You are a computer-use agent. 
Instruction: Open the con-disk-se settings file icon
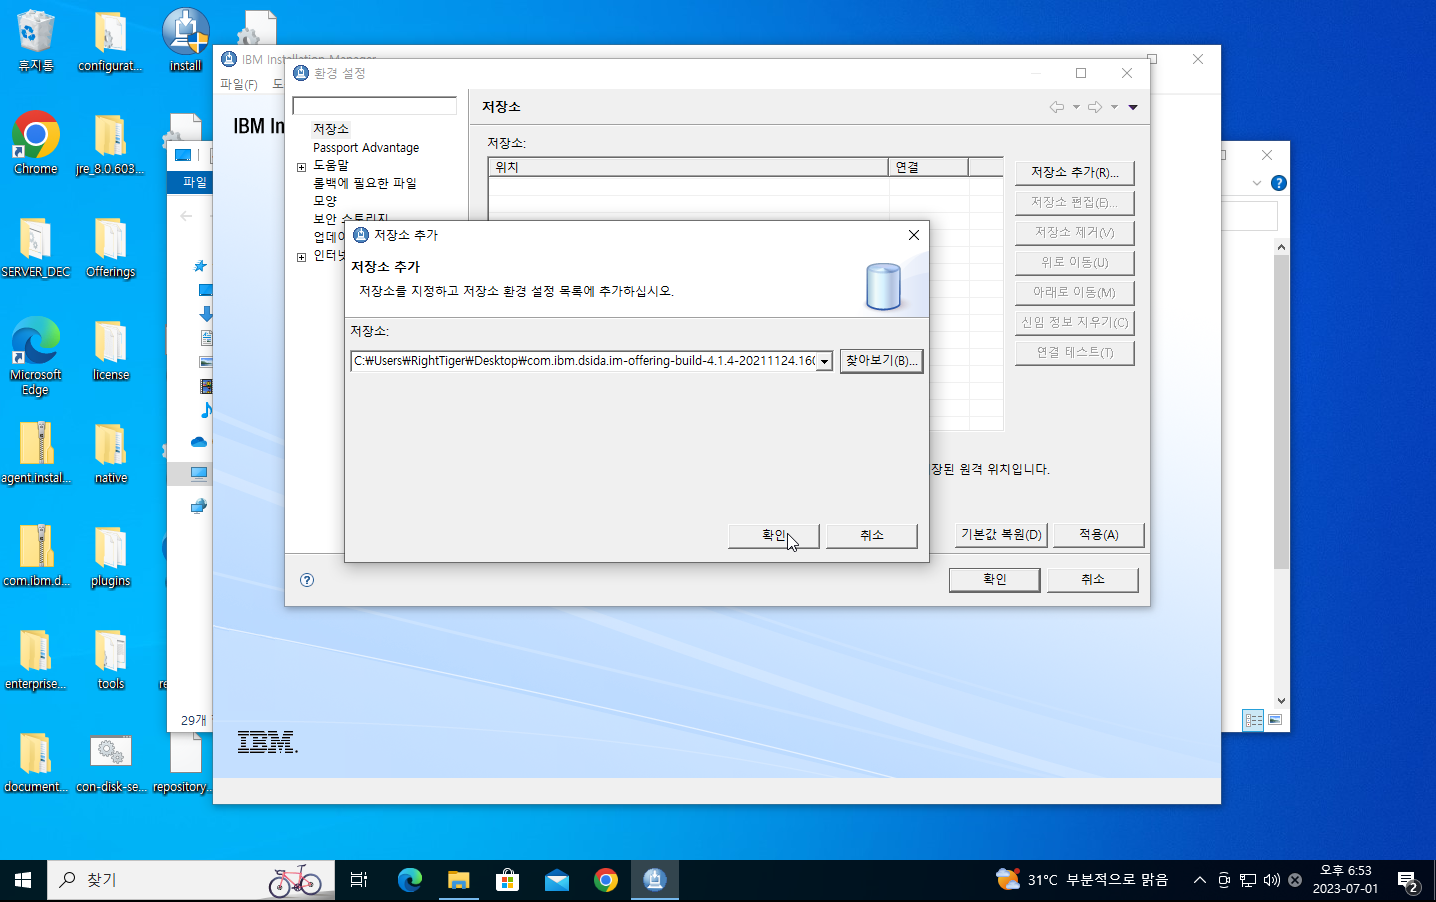pos(110,762)
